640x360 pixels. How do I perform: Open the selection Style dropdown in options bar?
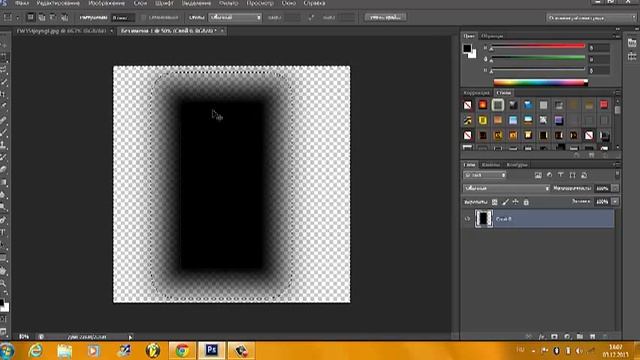236,18
